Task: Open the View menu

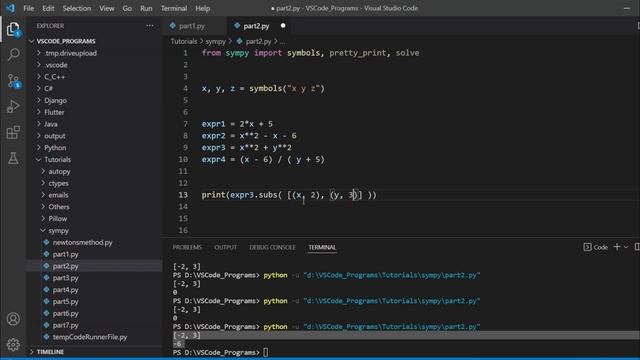Action: [107, 8]
